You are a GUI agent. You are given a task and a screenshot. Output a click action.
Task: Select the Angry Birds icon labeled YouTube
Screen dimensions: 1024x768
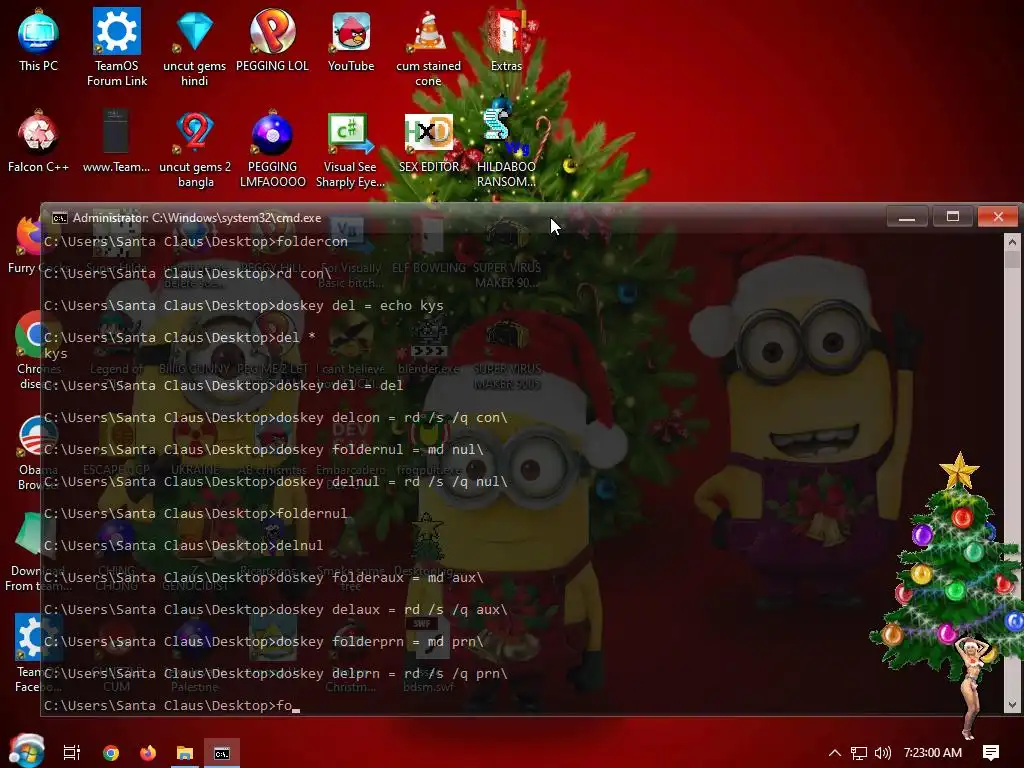[x=351, y=39]
